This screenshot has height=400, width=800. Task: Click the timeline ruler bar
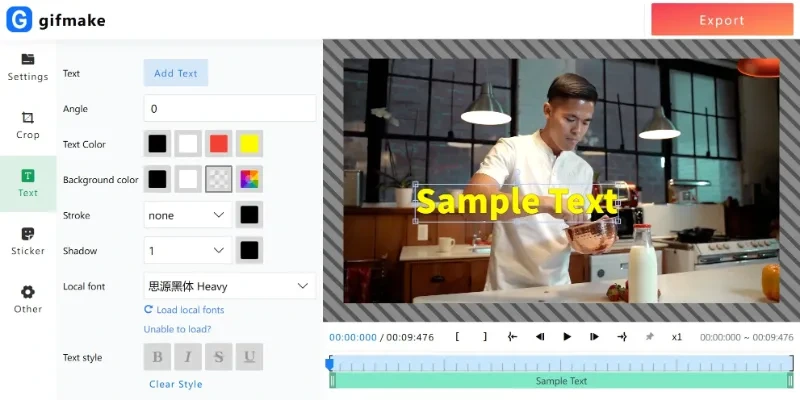[x=561, y=363]
